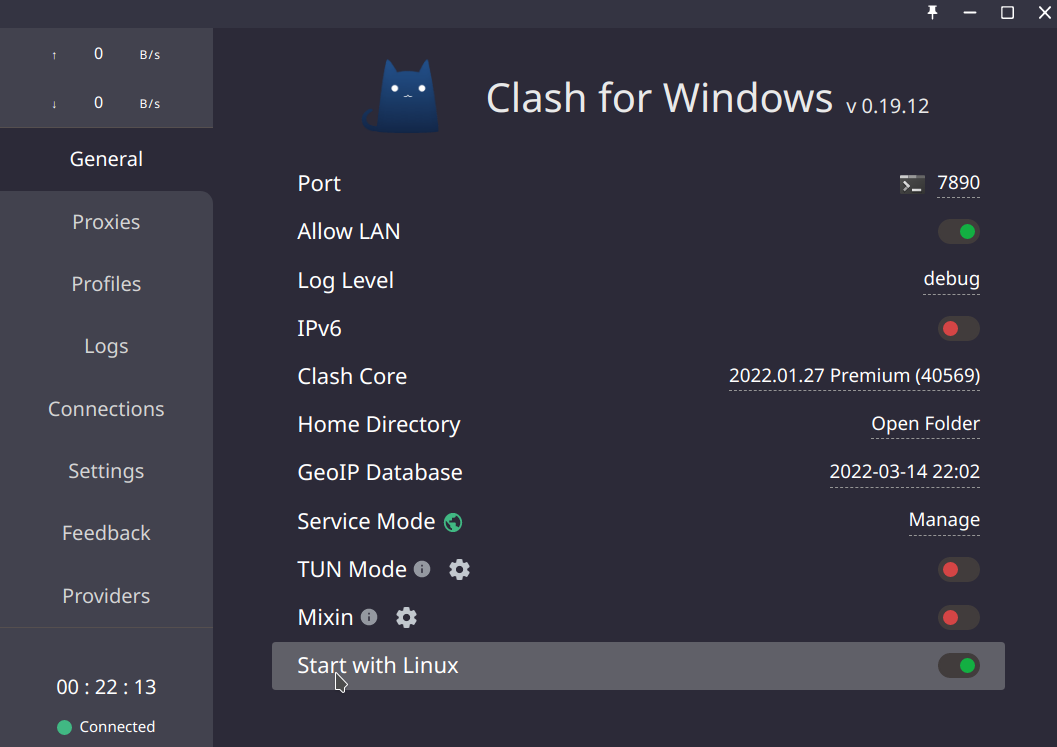Click Clash Core version 2022.01.27 Premium
The width and height of the screenshot is (1057, 747).
(x=854, y=376)
